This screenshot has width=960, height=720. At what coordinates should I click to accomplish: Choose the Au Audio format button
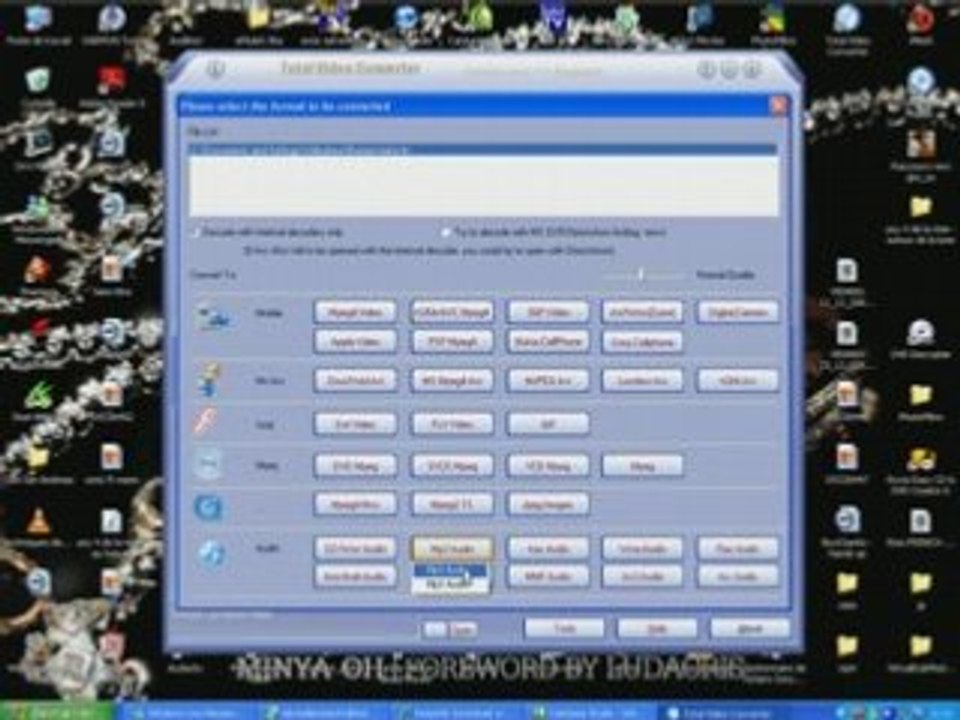click(738, 576)
